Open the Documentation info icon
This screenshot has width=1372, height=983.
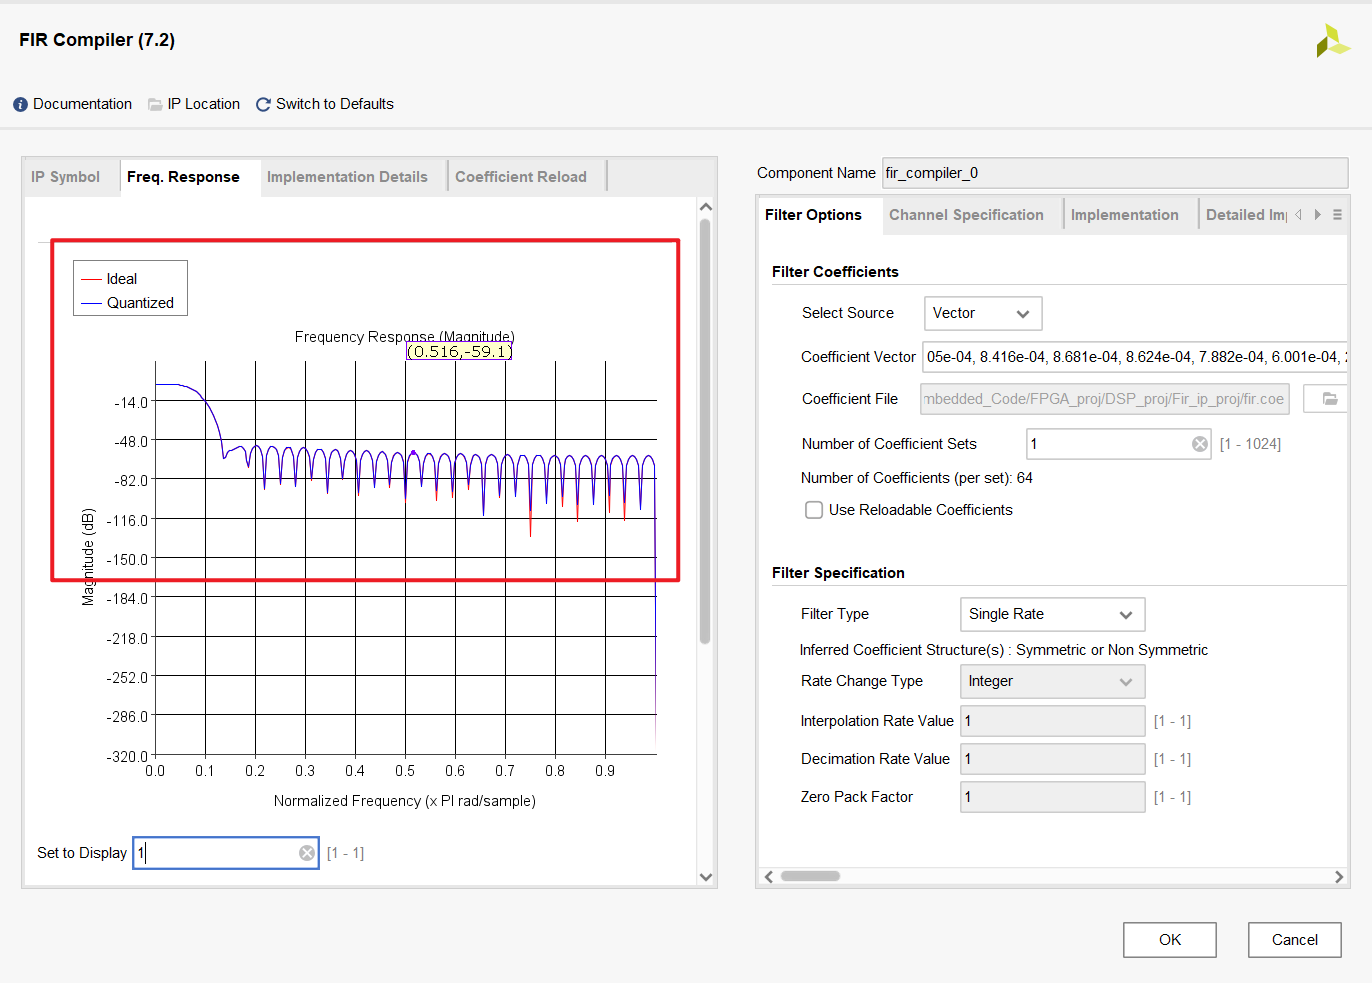pyautogui.click(x=20, y=104)
